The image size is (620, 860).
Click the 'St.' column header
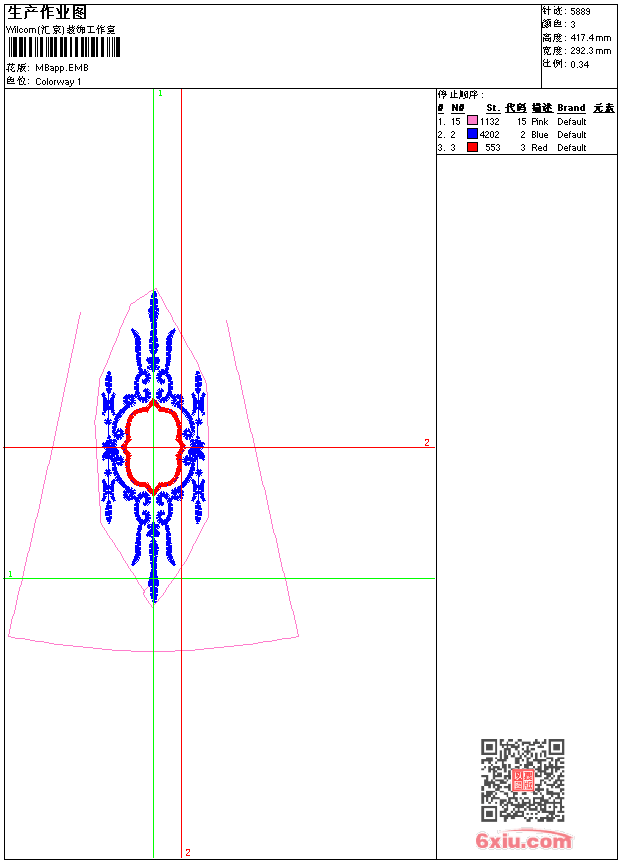coord(493,108)
